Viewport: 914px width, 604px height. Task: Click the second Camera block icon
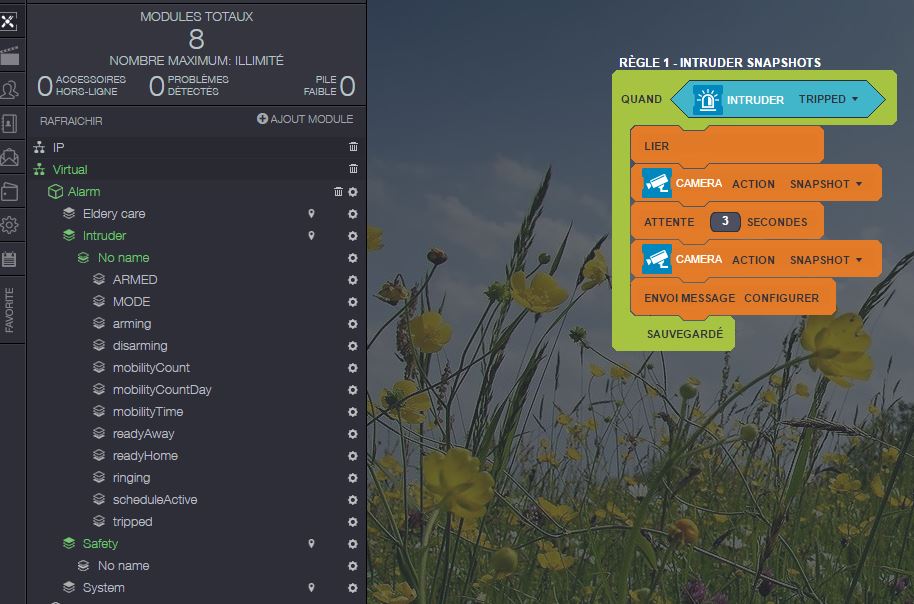tap(657, 259)
